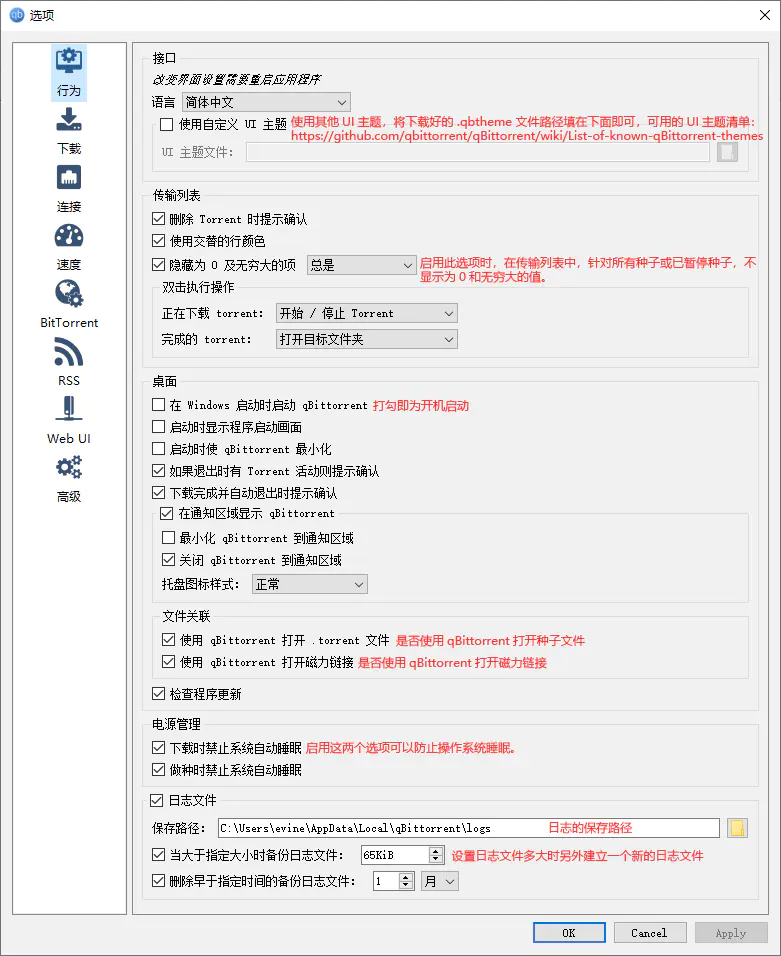Click the log save path folder browse icon
Image resolution: width=781 pixels, height=956 pixels.
pos(737,828)
